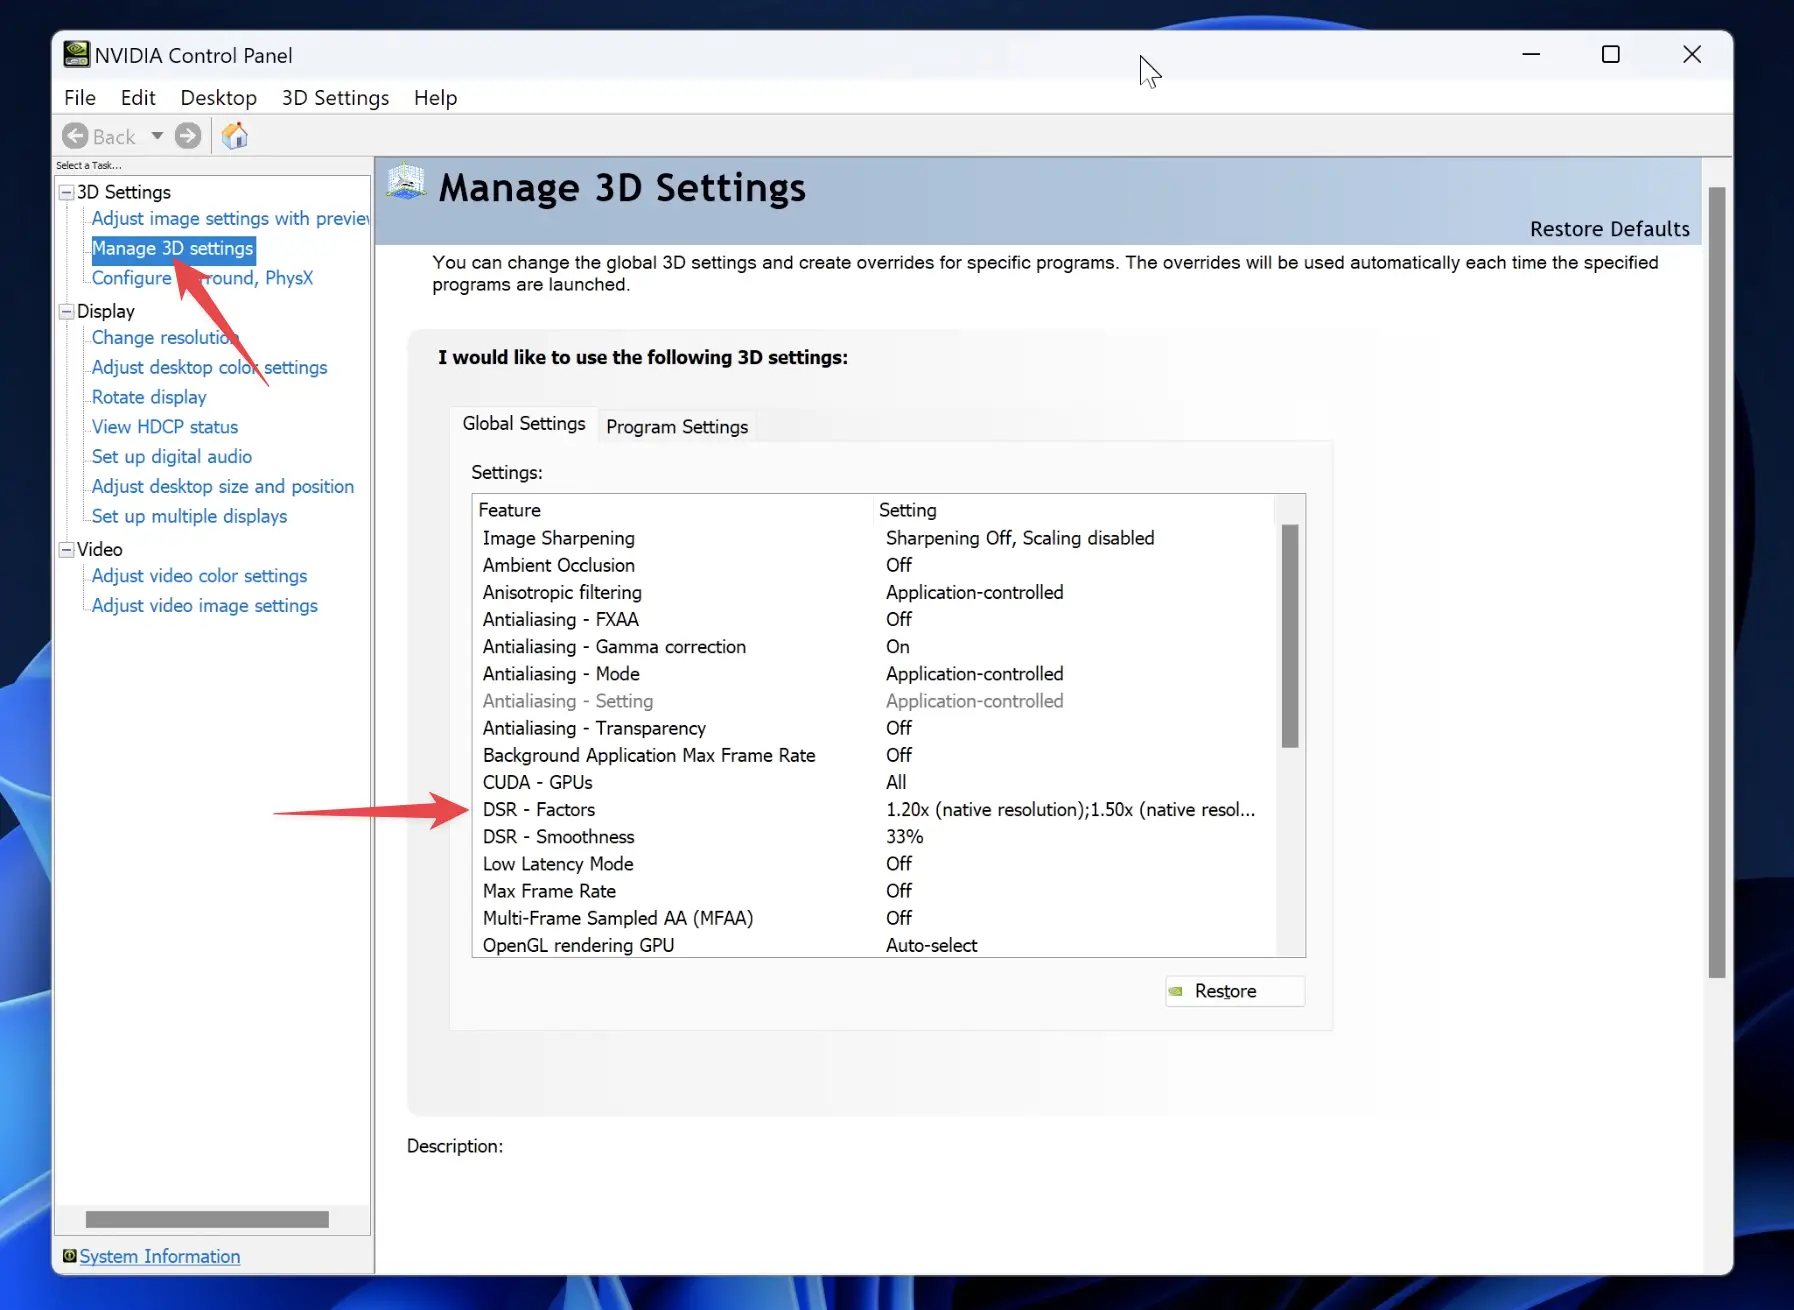
Task: Click the Forward arrow icon in toolbar
Action: 188,136
